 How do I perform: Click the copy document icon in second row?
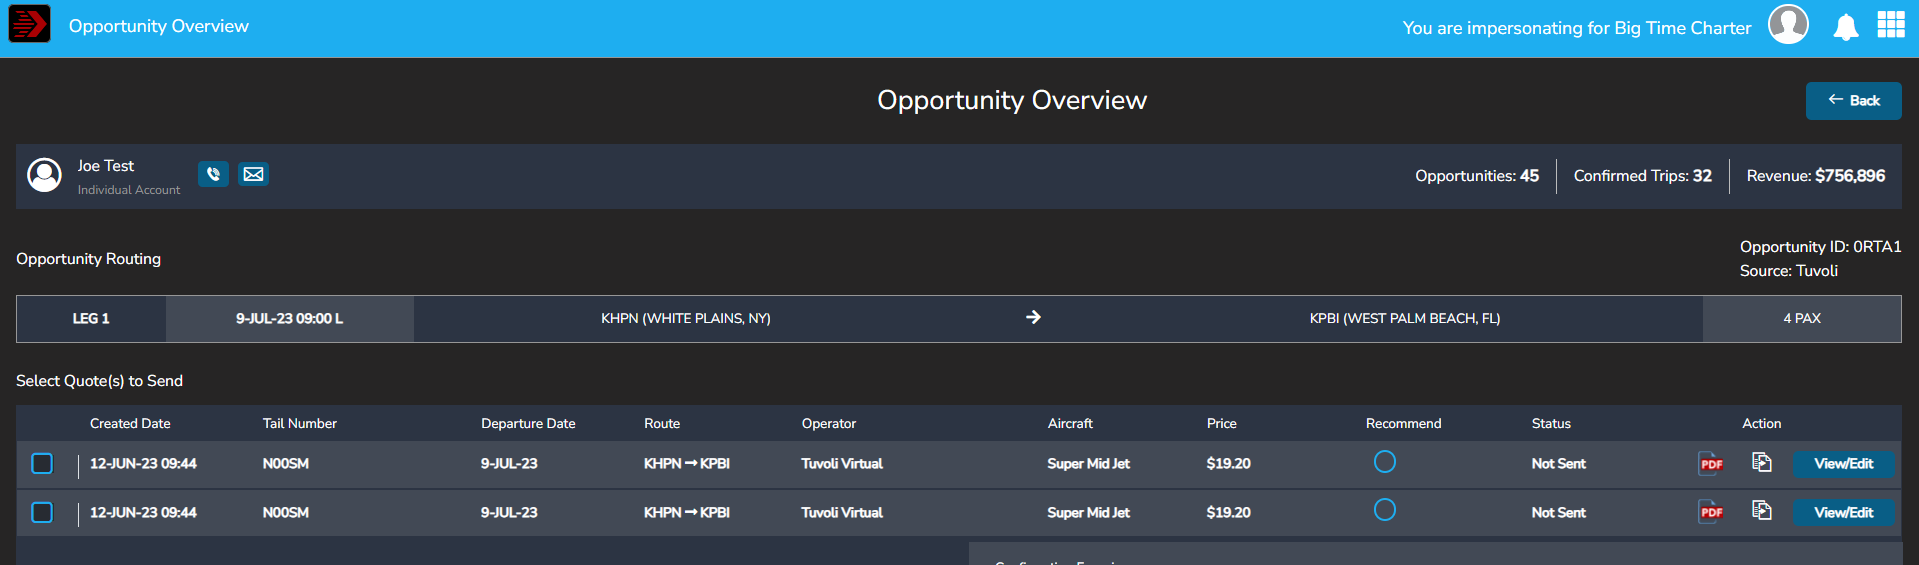coord(1761,511)
